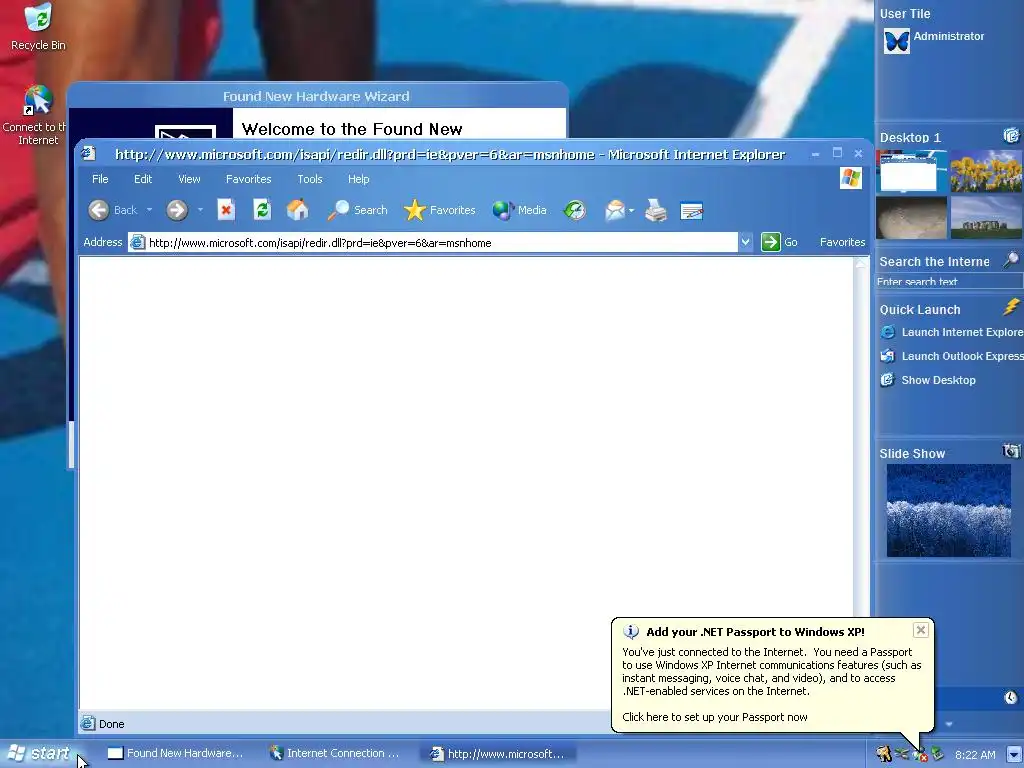Click the Administrator butterfly user tile
This screenshot has height=768, width=1024.
point(897,41)
